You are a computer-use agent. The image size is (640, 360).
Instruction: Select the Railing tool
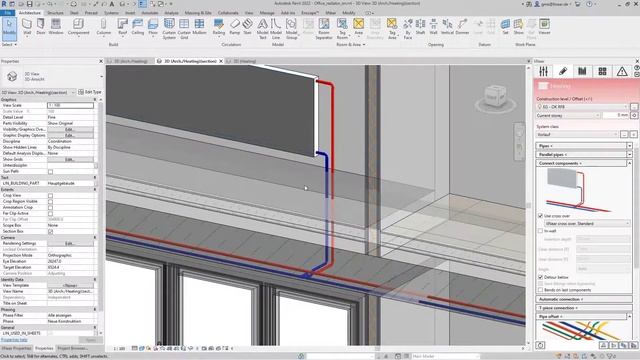click(219, 27)
